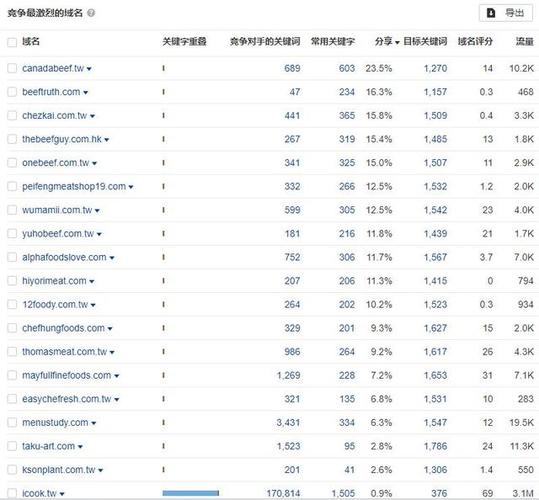Sort by 目标关键词 column header
The height and width of the screenshot is (500, 539).
(425, 42)
